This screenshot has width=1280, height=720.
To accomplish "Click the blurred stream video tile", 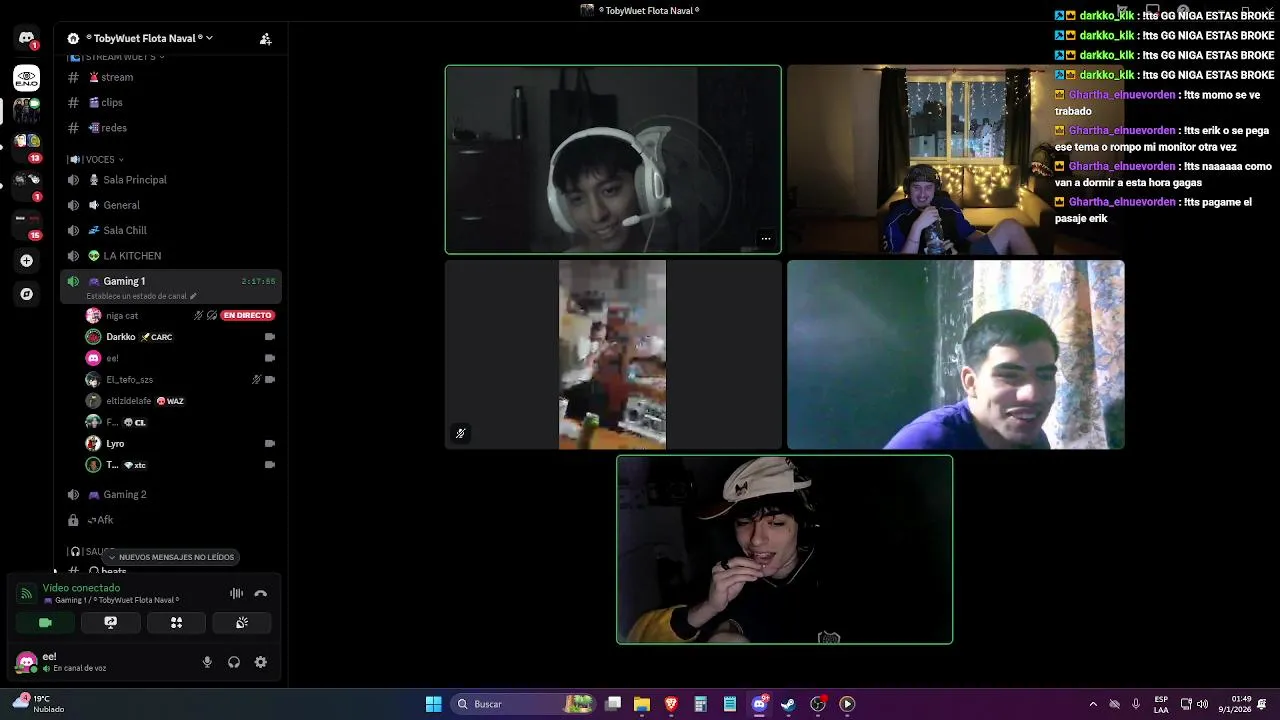I will 613,355.
